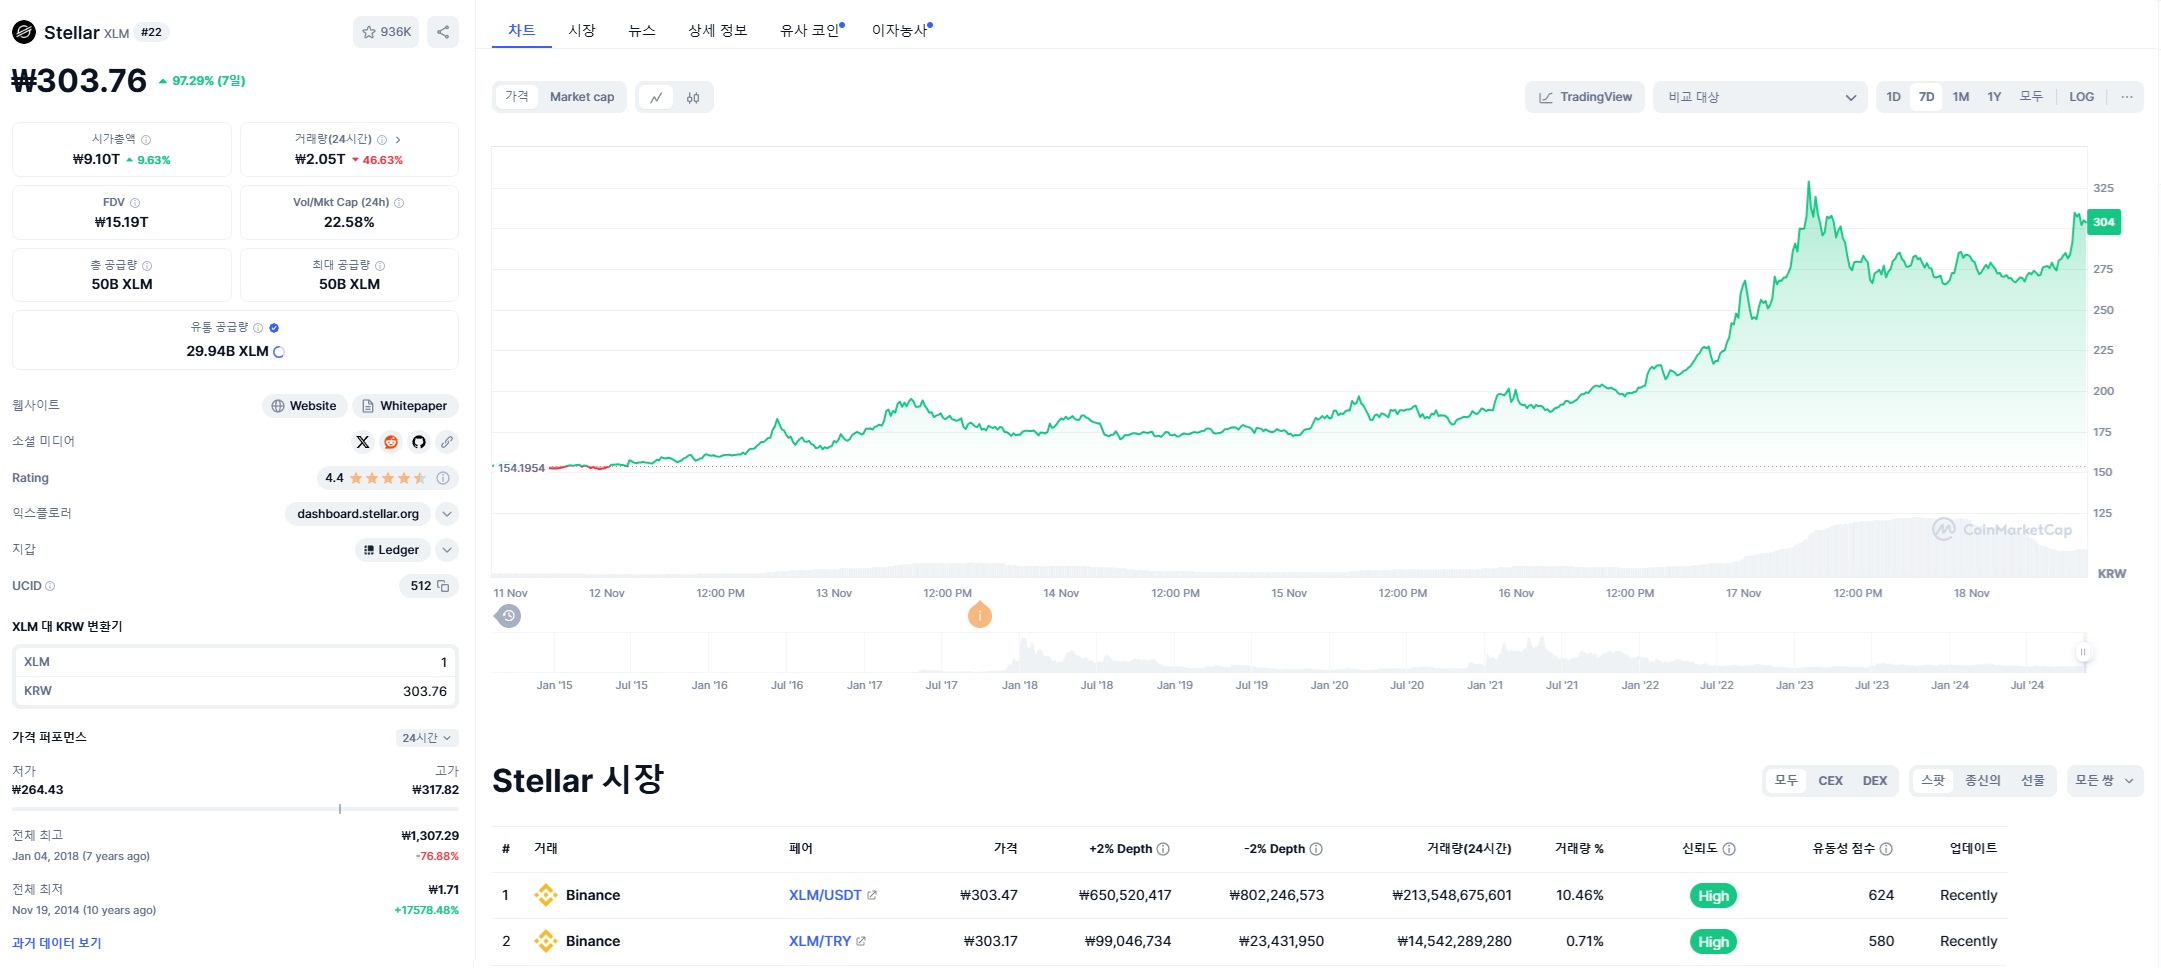
Task: Click the 24h low-high price range bar
Action: [x=235, y=809]
